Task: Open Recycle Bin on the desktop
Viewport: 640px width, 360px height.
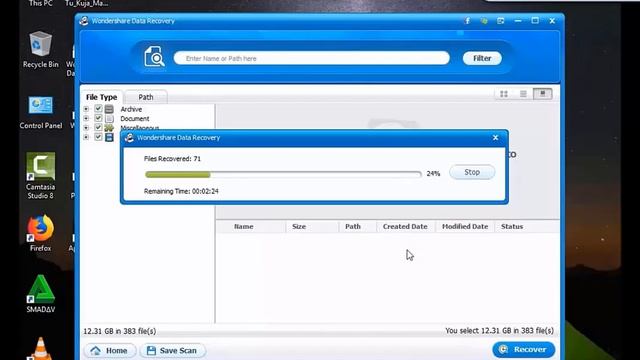Action: tap(40, 49)
